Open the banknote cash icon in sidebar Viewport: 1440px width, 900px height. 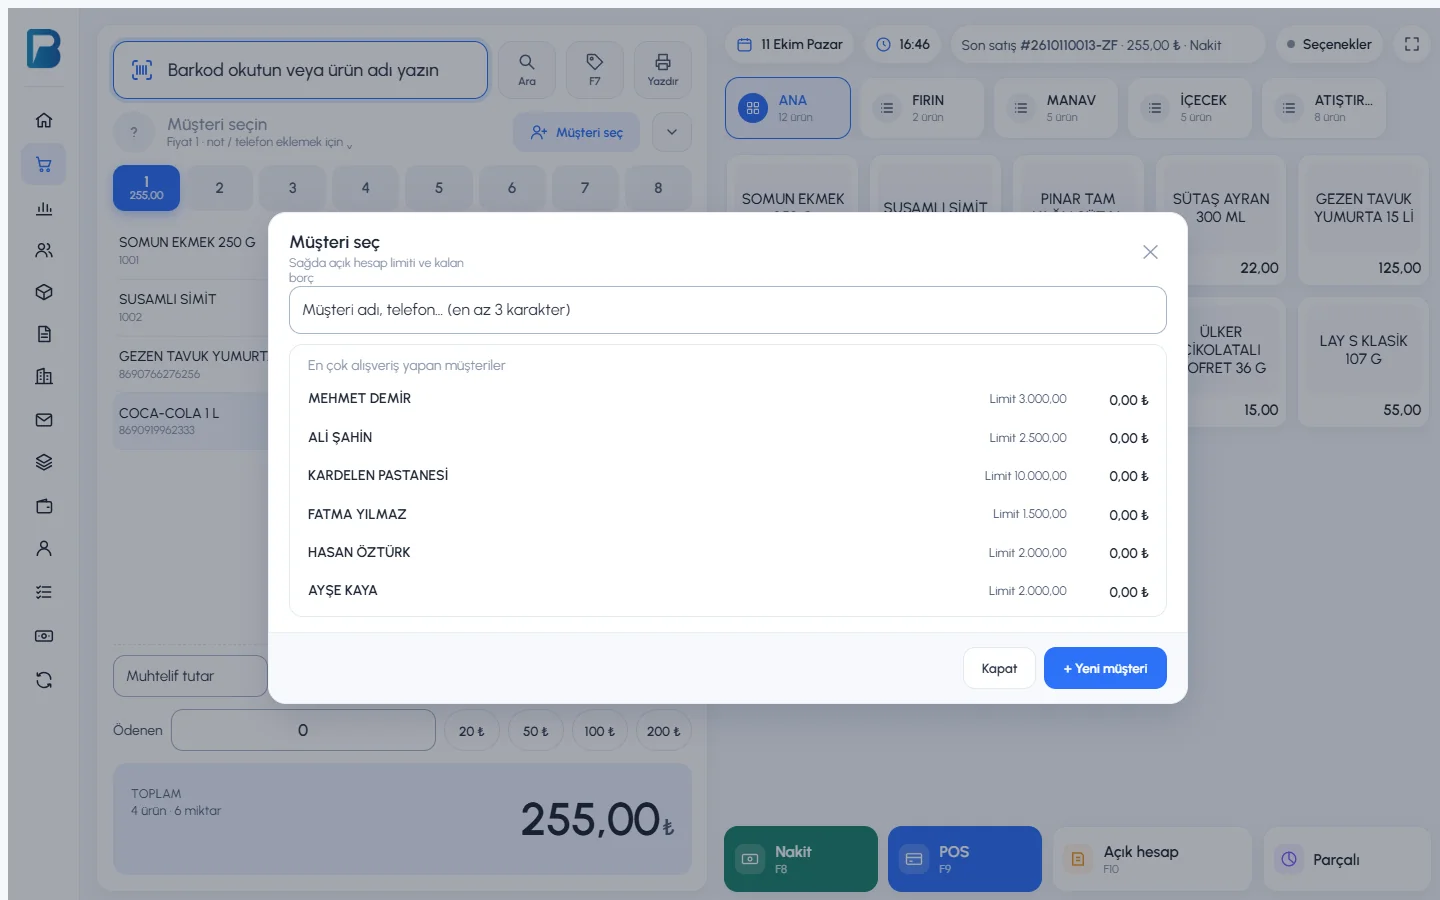click(x=44, y=636)
